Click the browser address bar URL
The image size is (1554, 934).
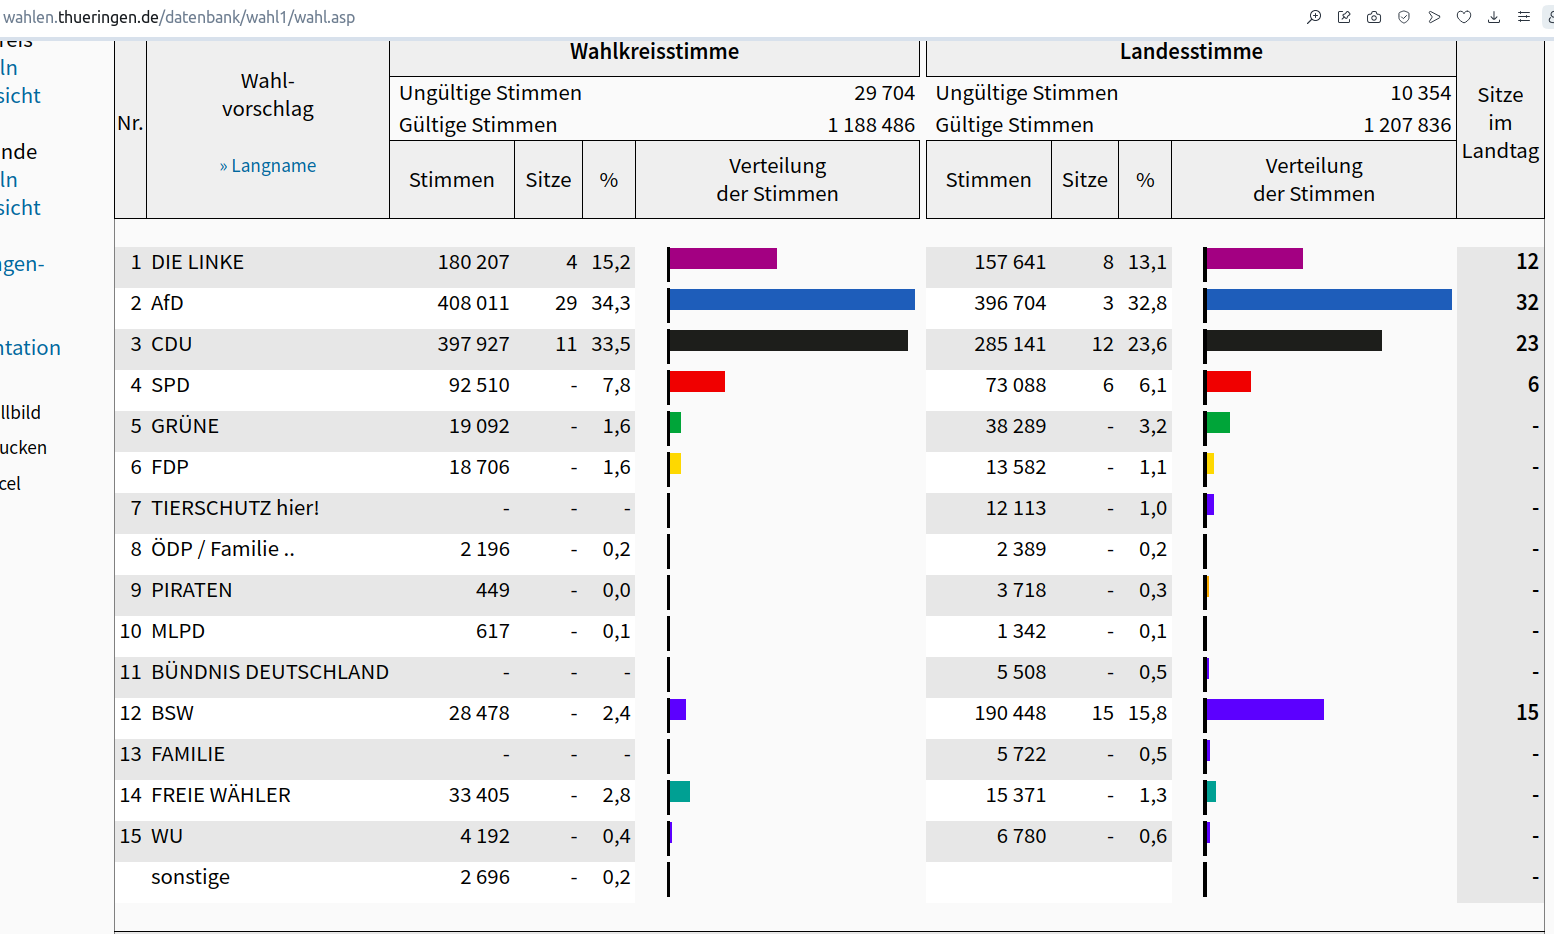tap(179, 17)
